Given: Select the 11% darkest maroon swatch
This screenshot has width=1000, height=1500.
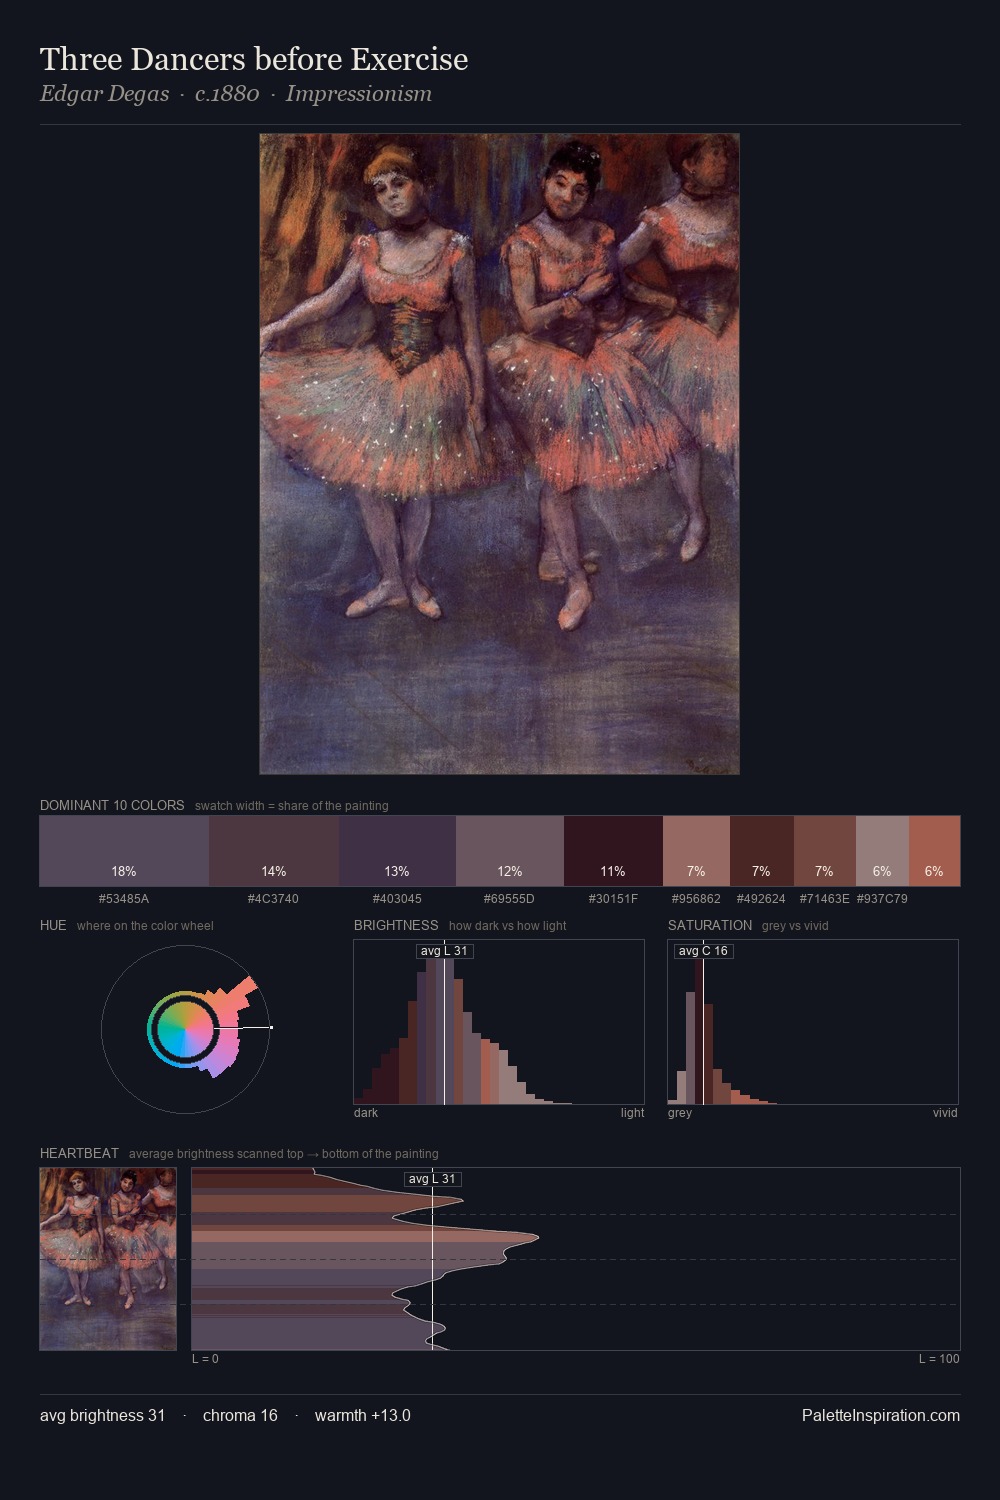Looking at the screenshot, I should tap(613, 851).
